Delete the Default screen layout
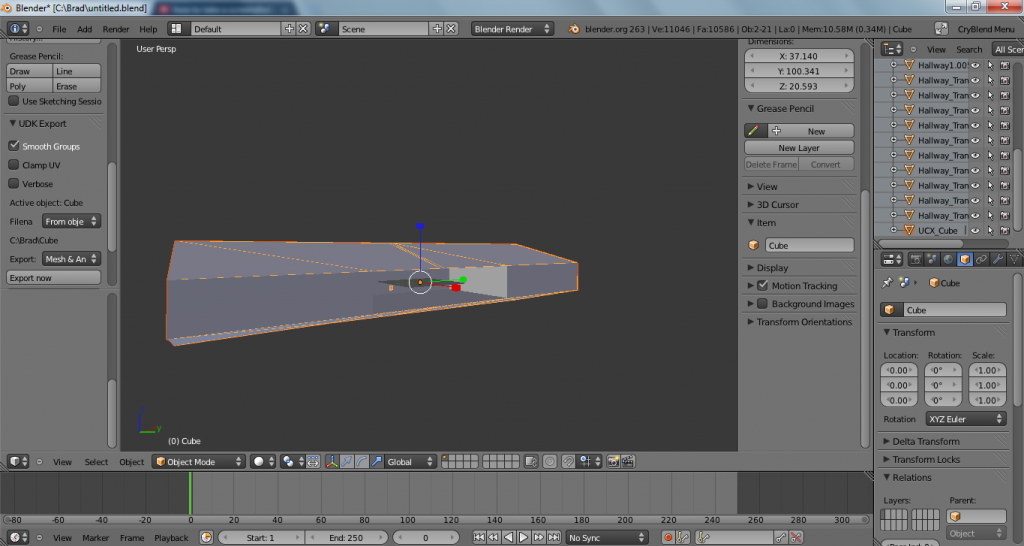 [304, 29]
